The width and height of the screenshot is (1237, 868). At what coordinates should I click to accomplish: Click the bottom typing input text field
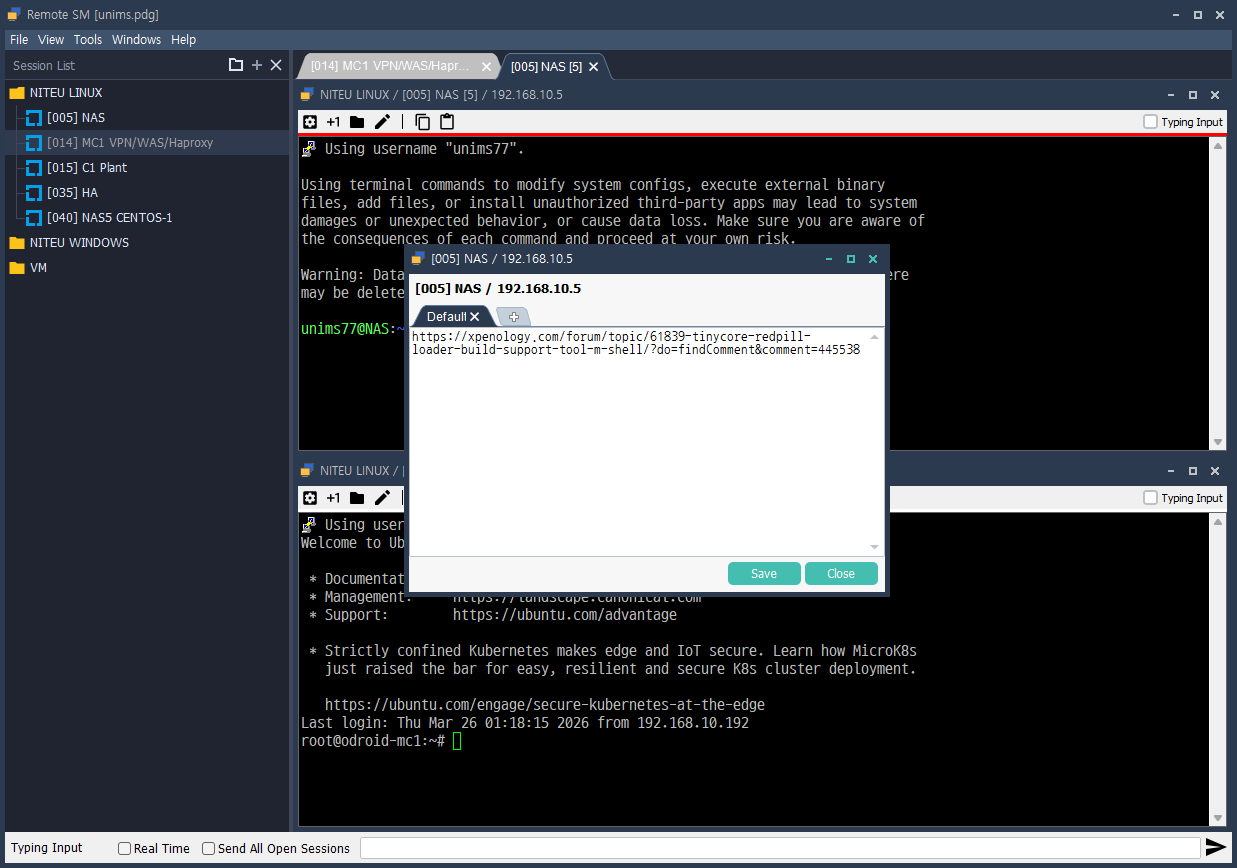(x=779, y=848)
